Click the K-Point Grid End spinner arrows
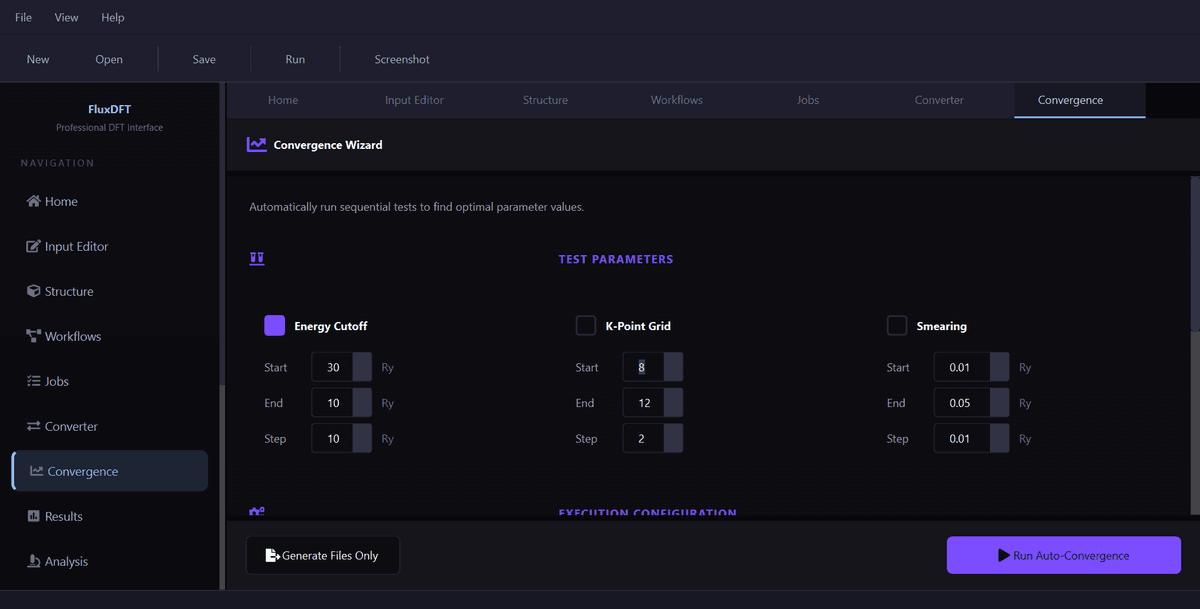The height and width of the screenshot is (609, 1200). [x=673, y=403]
